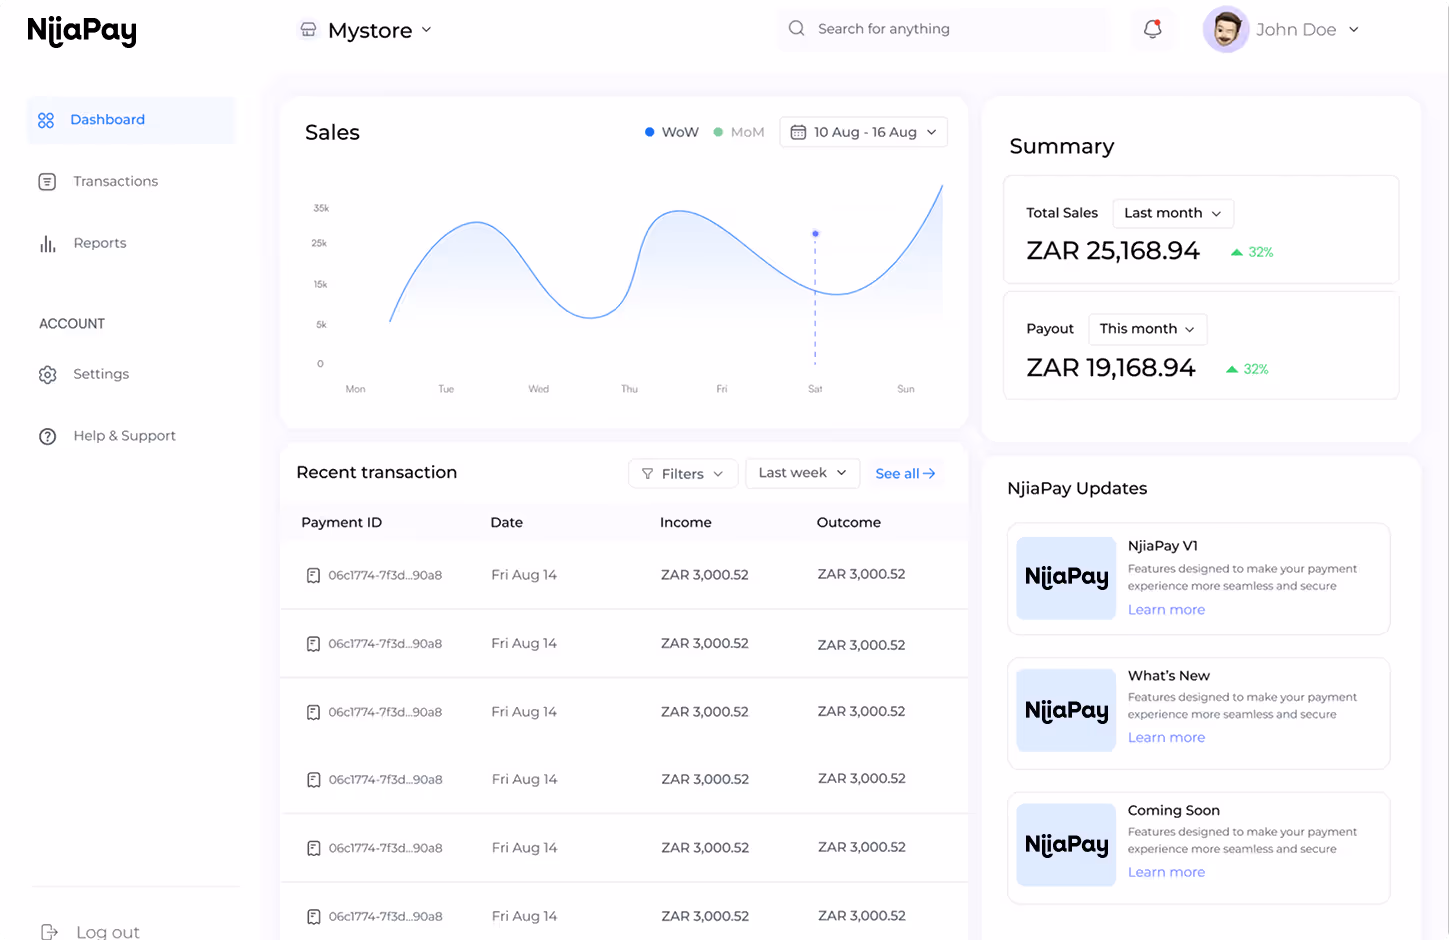Select the Transactions icon in the sidebar

pos(46,181)
